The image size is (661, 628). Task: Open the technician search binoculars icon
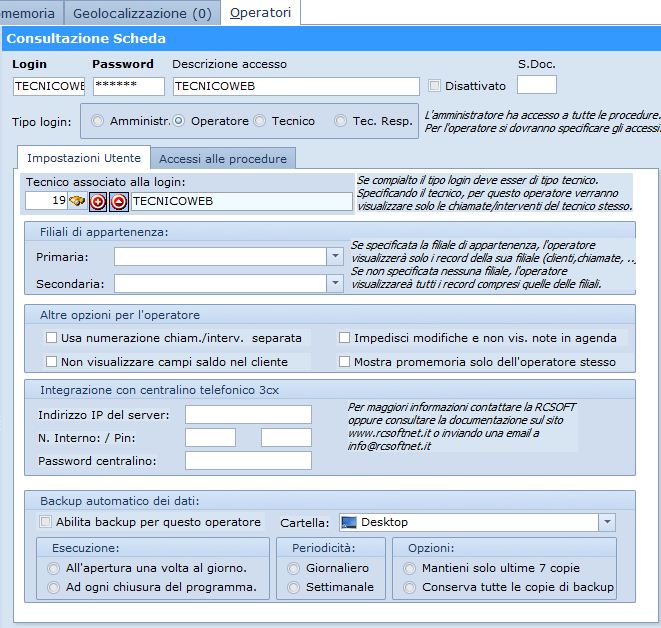click(x=77, y=201)
